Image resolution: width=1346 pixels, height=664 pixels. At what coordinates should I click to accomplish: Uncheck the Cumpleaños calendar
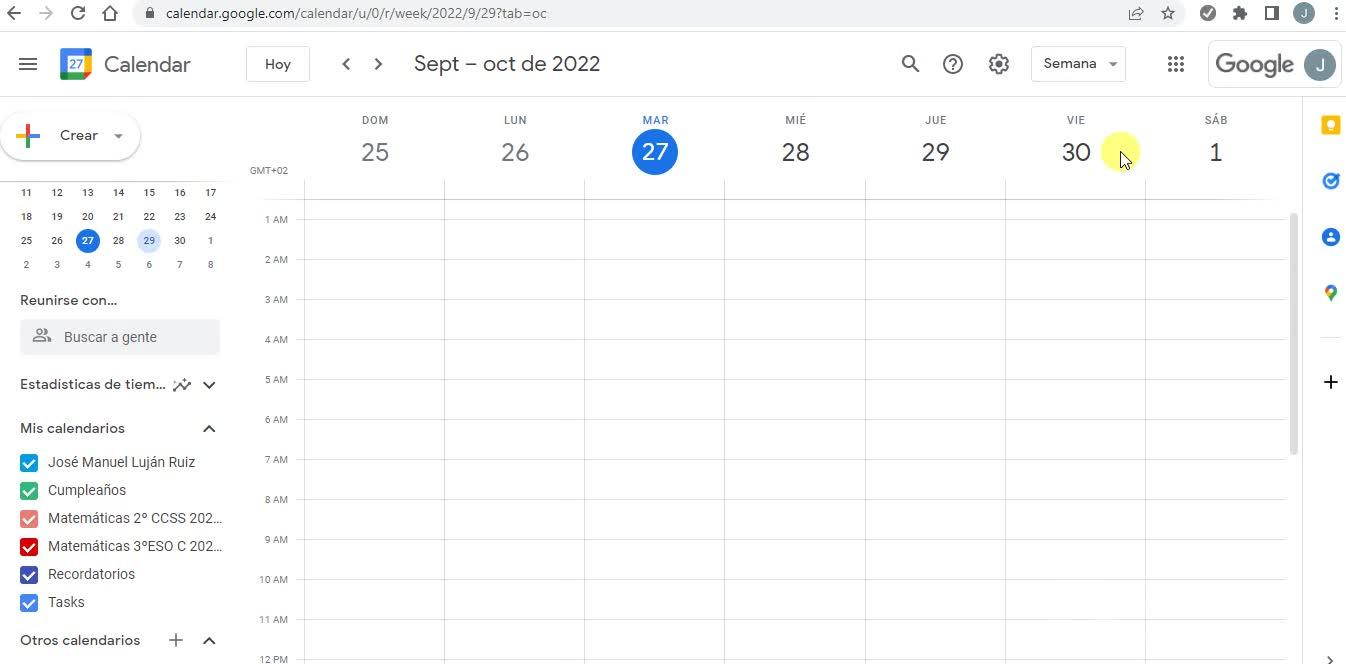[x=29, y=491]
